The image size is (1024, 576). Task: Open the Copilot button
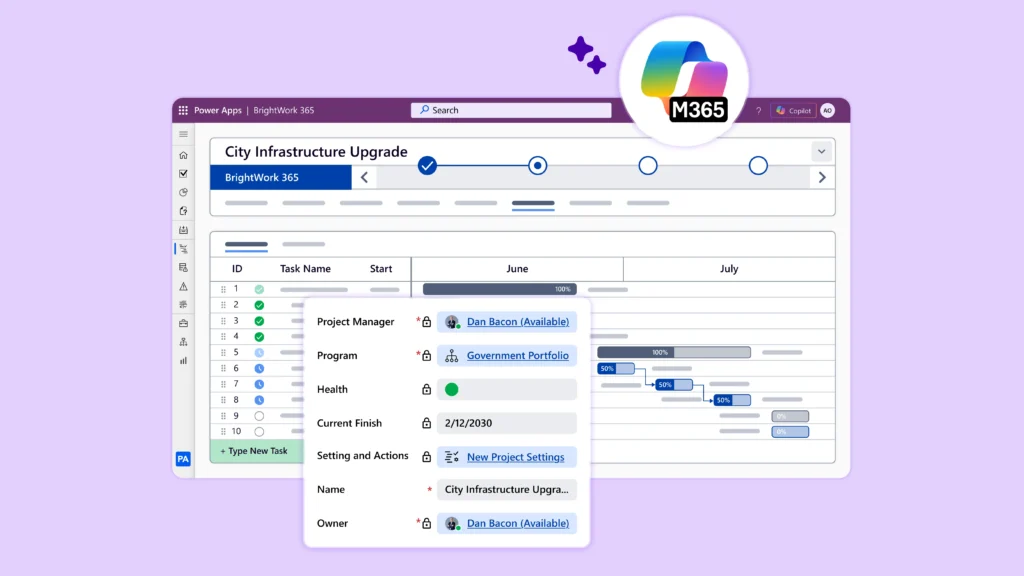tap(793, 111)
